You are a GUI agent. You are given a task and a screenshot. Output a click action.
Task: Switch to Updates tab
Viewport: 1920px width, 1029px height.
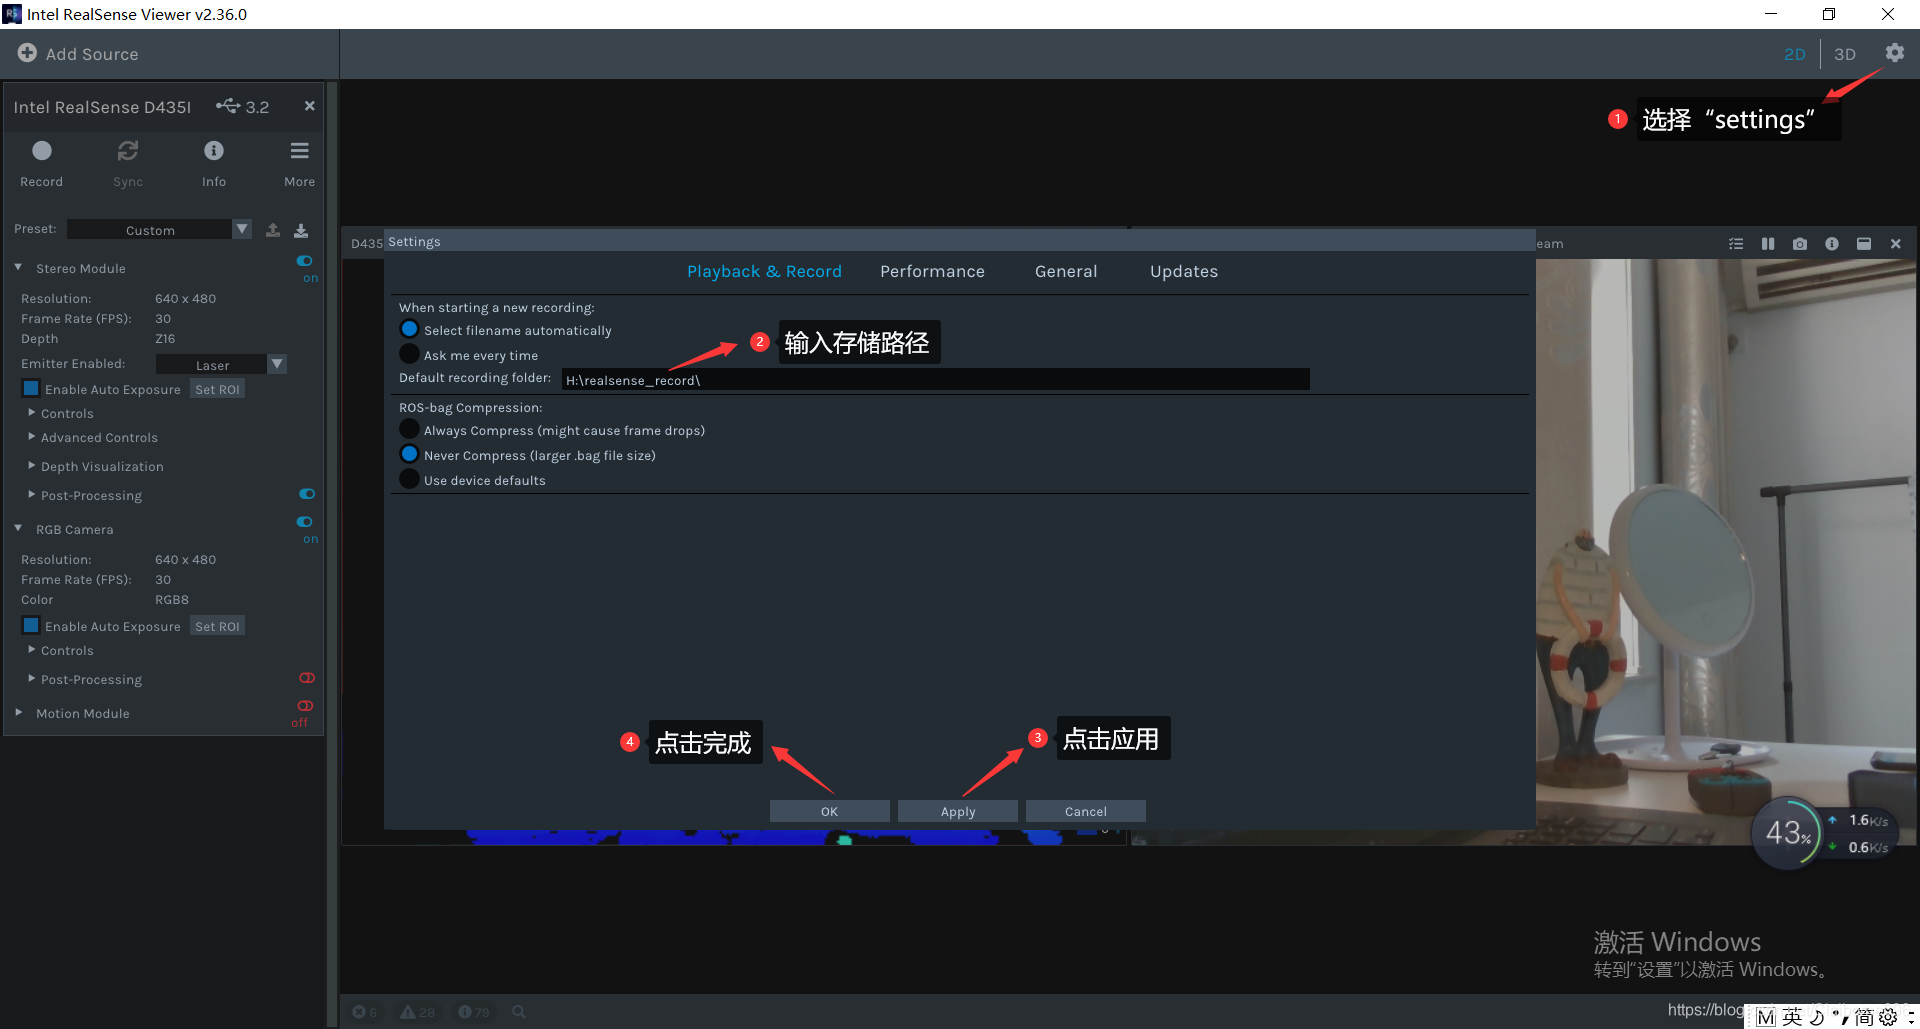pyautogui.click(x=1184, y=271)
